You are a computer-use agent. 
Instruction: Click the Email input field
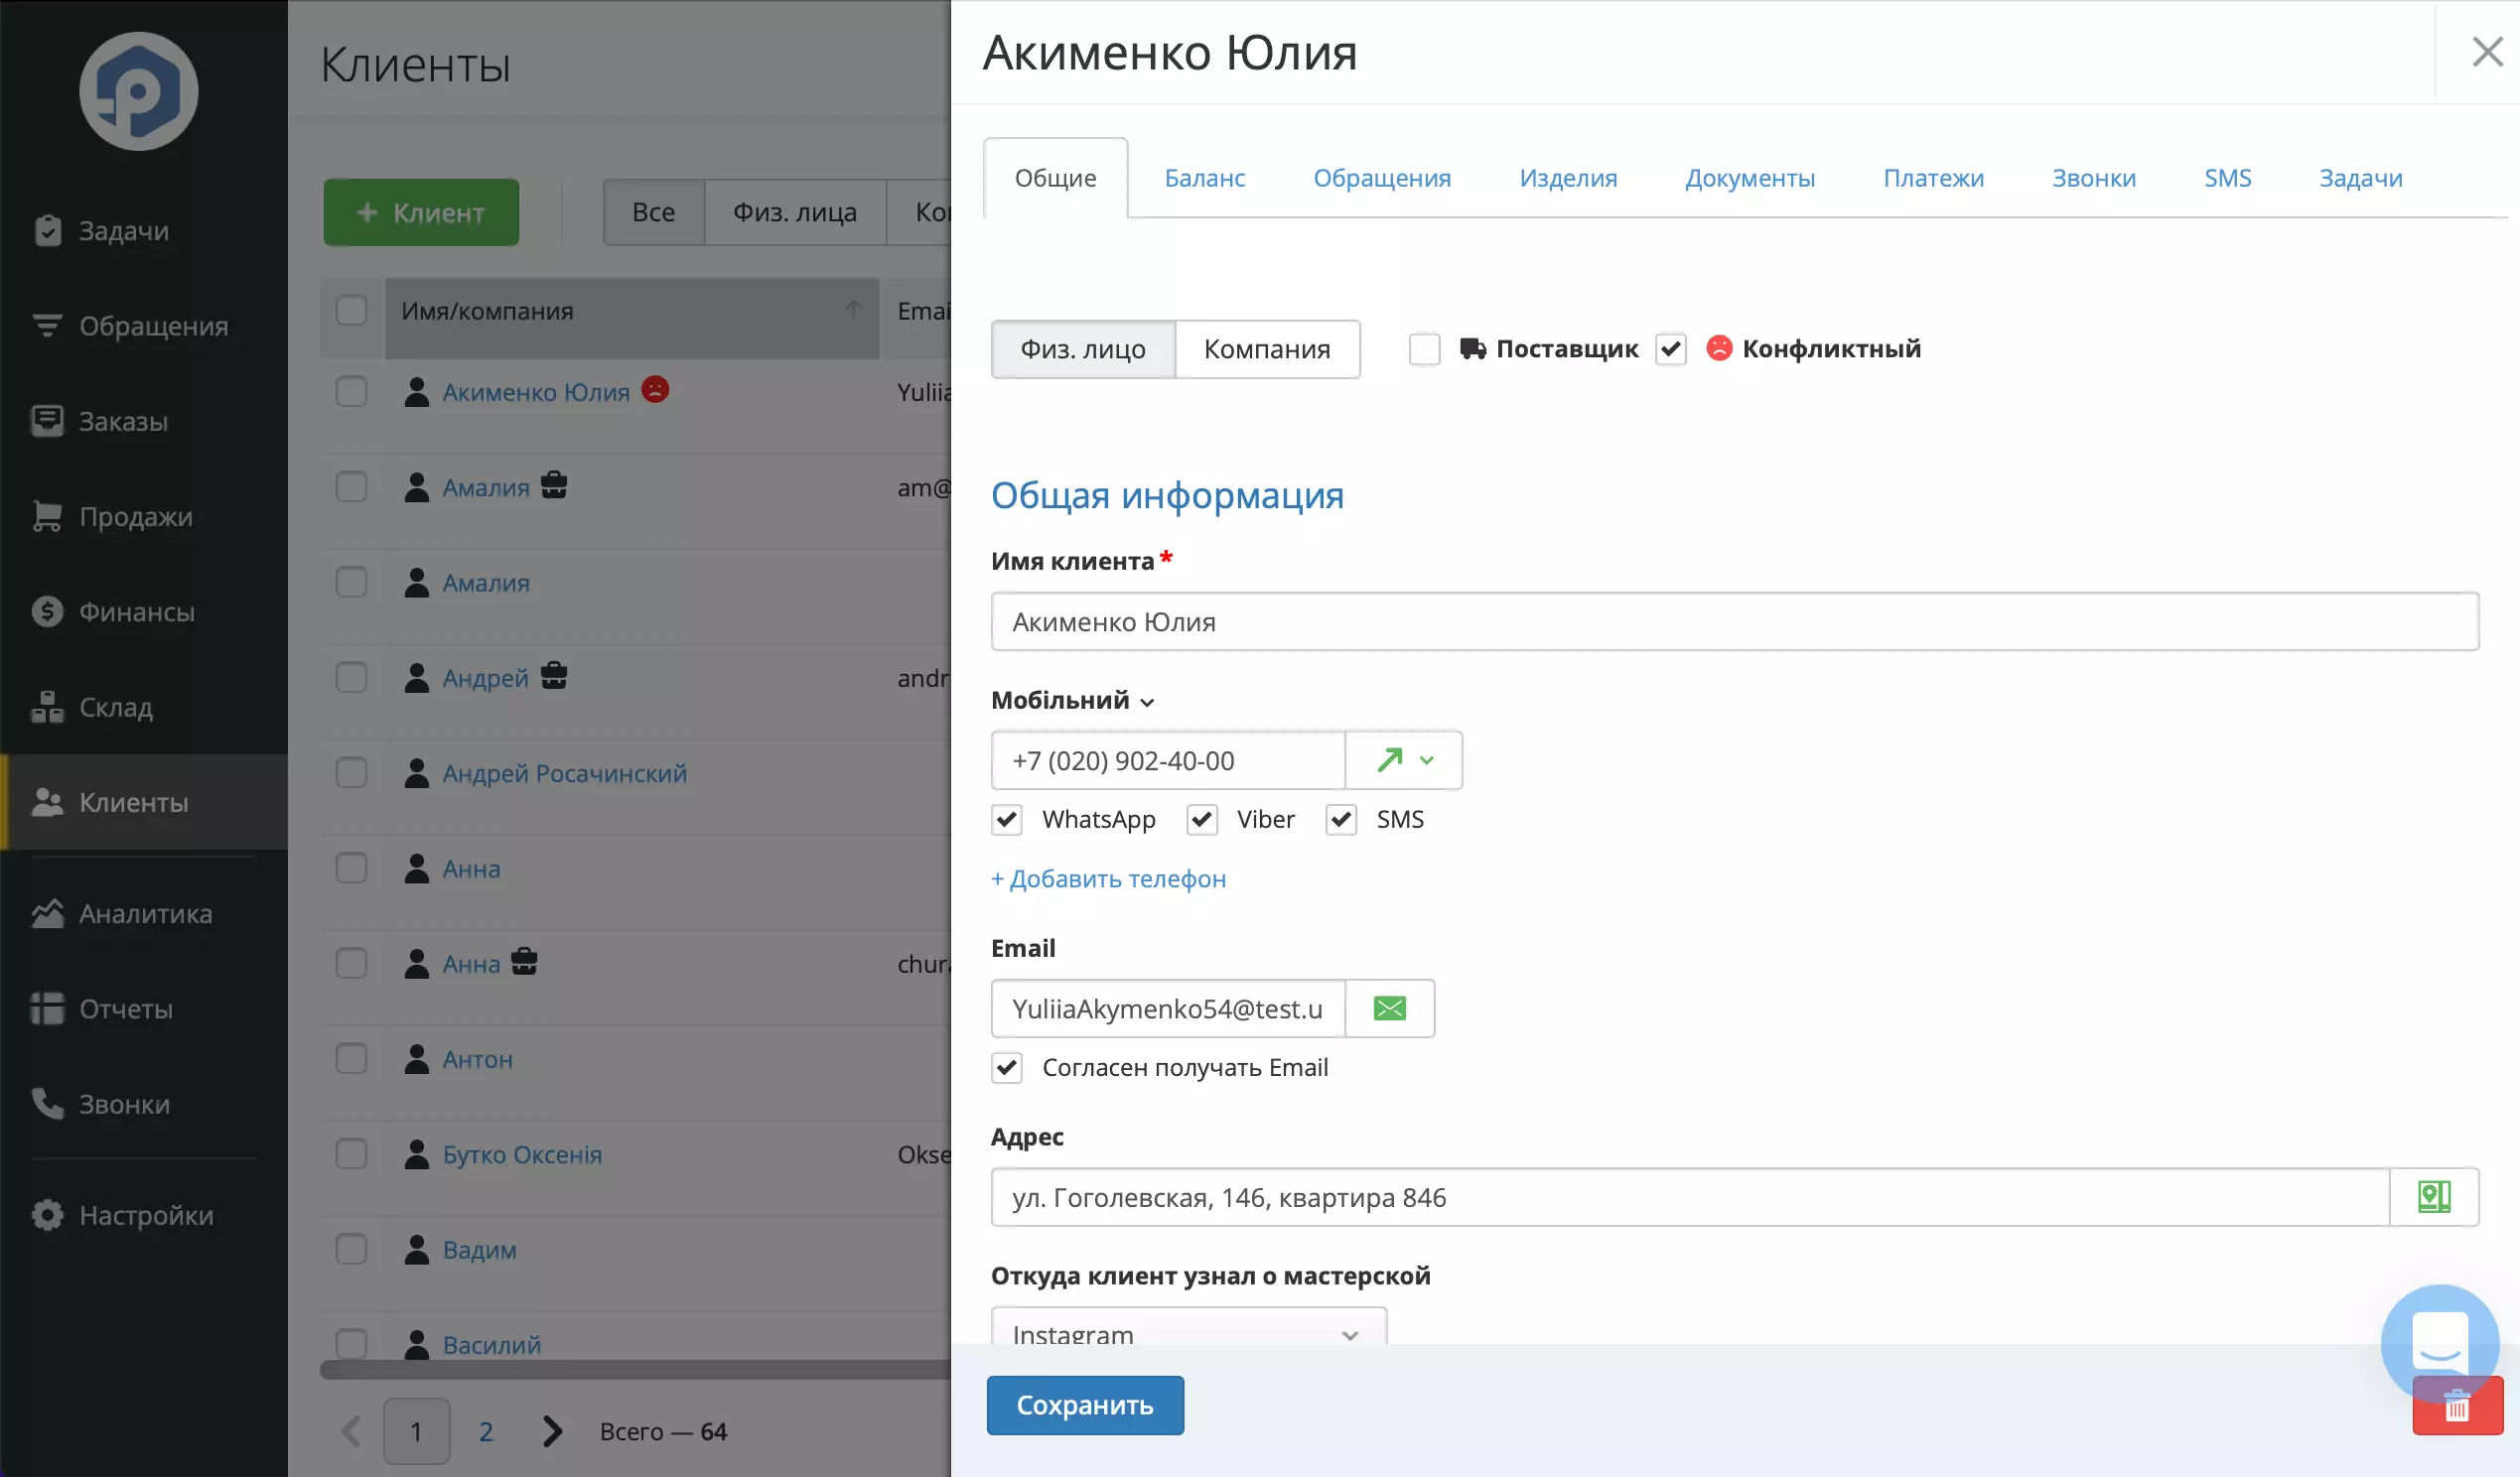(1167, 1008)
